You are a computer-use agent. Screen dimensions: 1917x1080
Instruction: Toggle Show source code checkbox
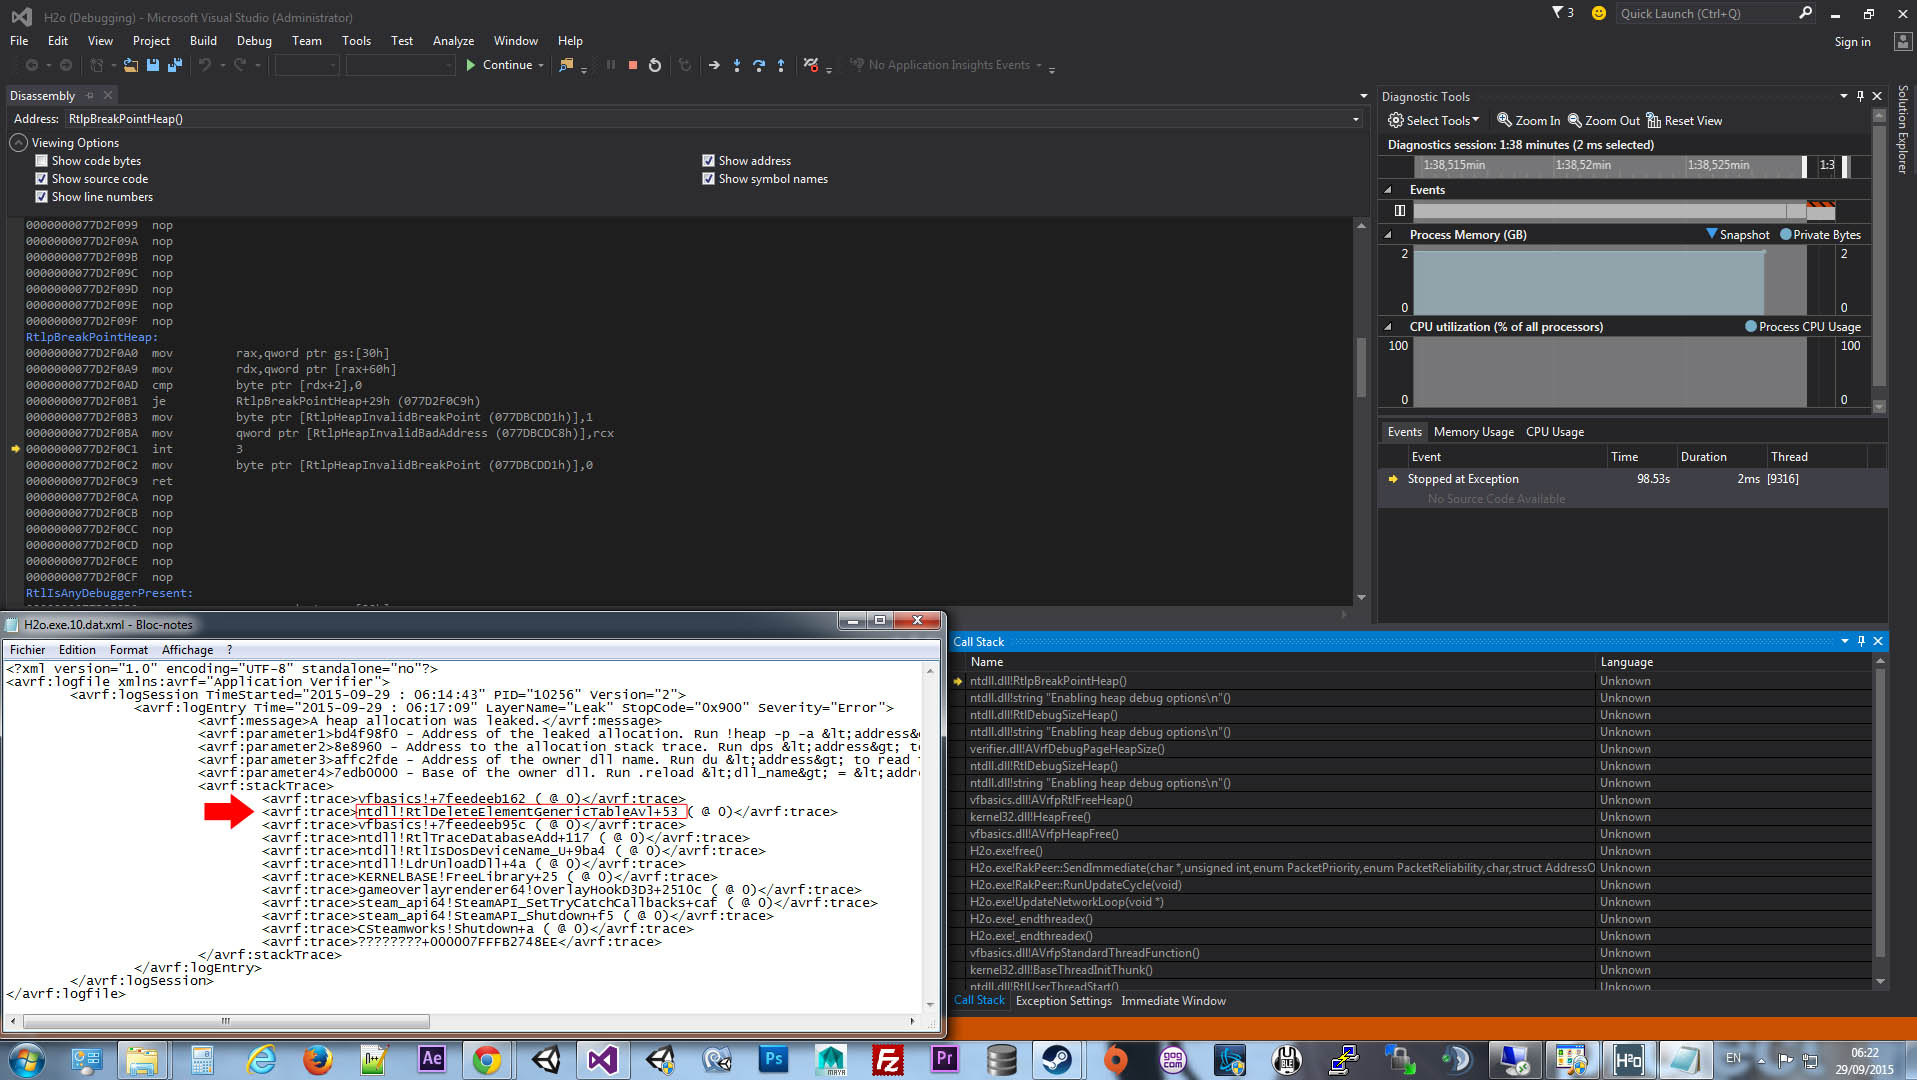[x=42, y=179]
